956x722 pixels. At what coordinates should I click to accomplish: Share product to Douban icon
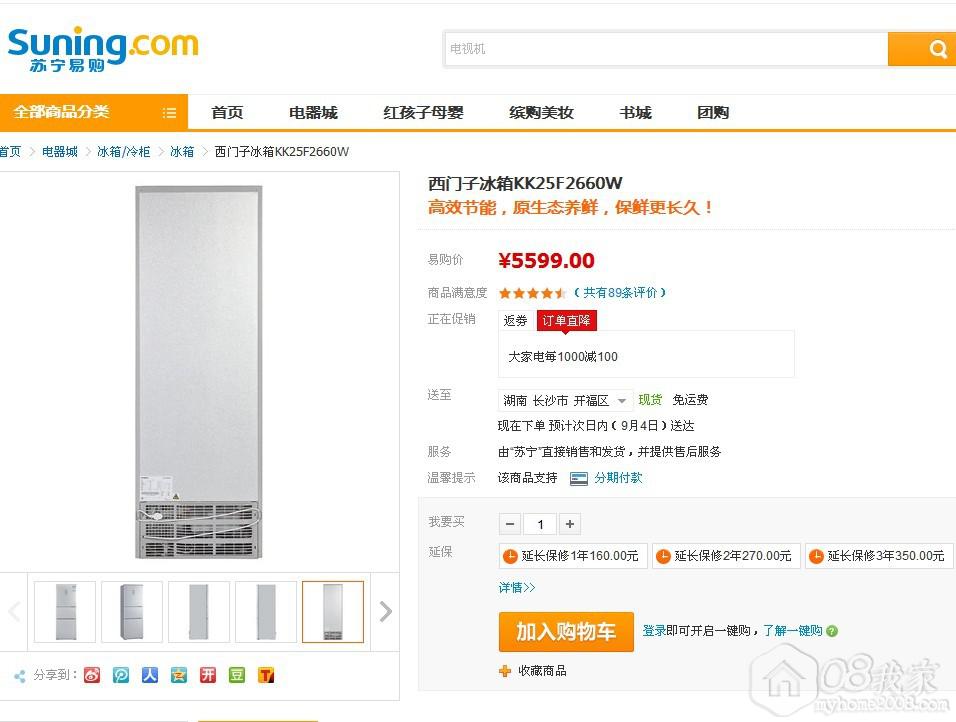237,675
